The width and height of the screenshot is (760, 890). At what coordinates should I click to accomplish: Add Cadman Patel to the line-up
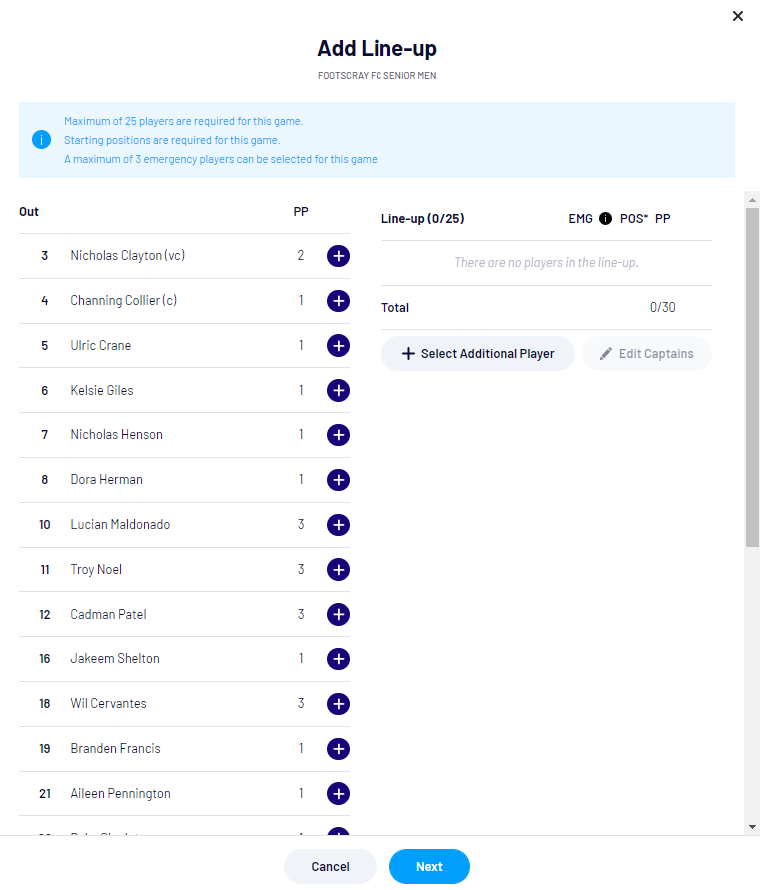click(x=338, y=615)
